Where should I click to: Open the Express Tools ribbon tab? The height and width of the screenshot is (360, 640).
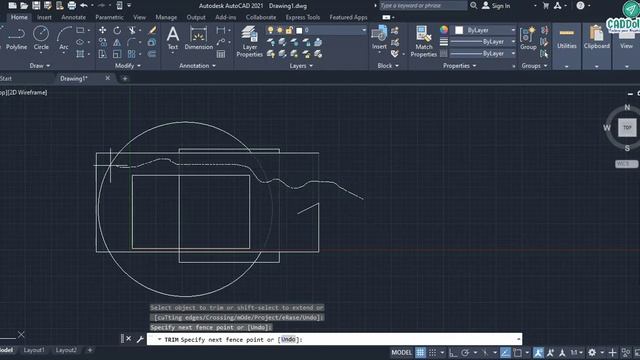(x=302, y=17)
